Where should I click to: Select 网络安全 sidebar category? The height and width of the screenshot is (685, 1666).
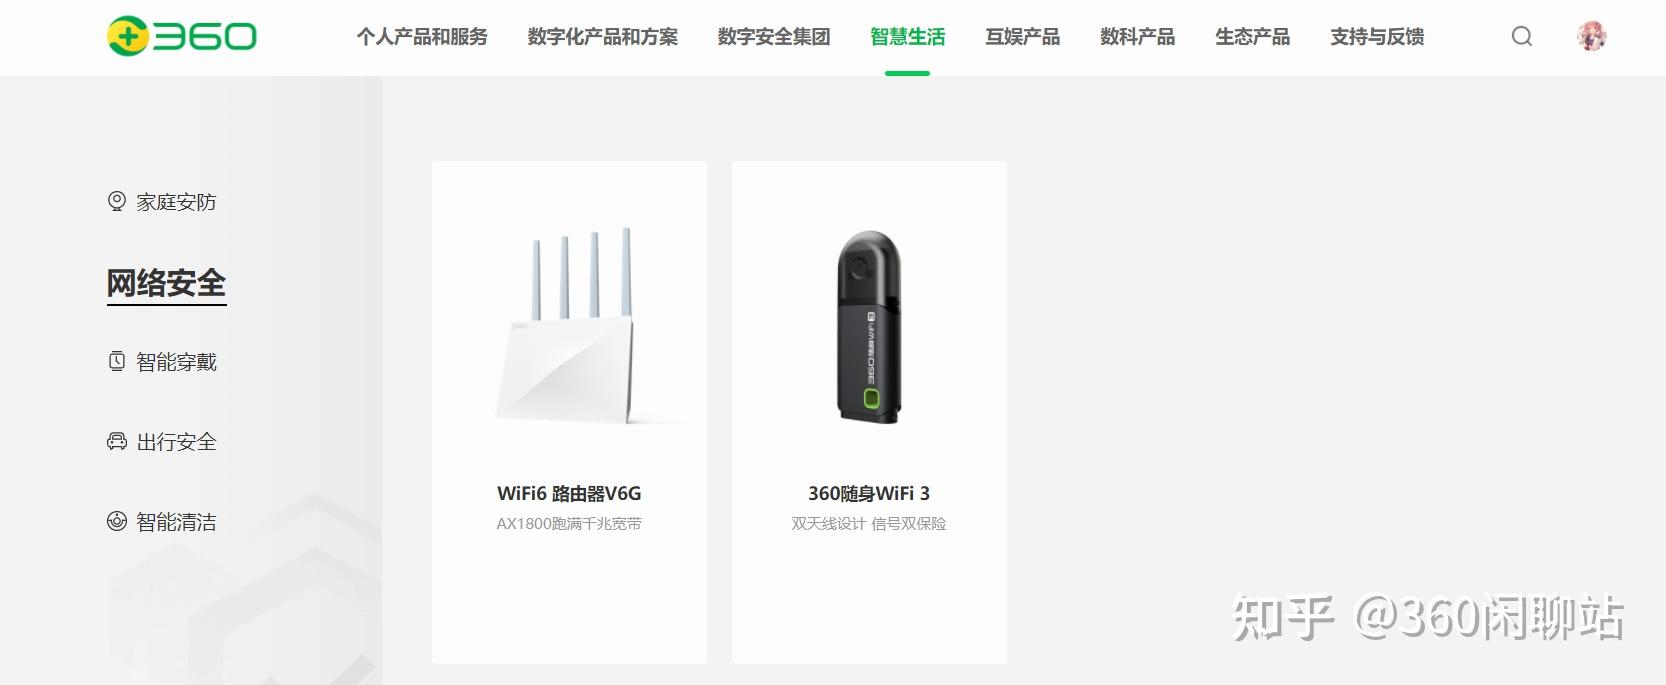point(166,284)
